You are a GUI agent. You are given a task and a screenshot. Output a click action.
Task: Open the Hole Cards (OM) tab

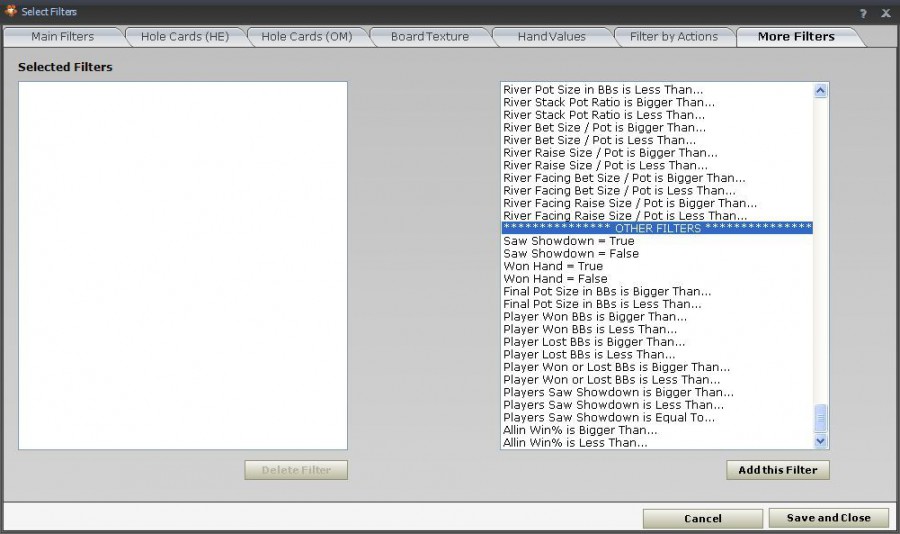(x=306, y=37)
